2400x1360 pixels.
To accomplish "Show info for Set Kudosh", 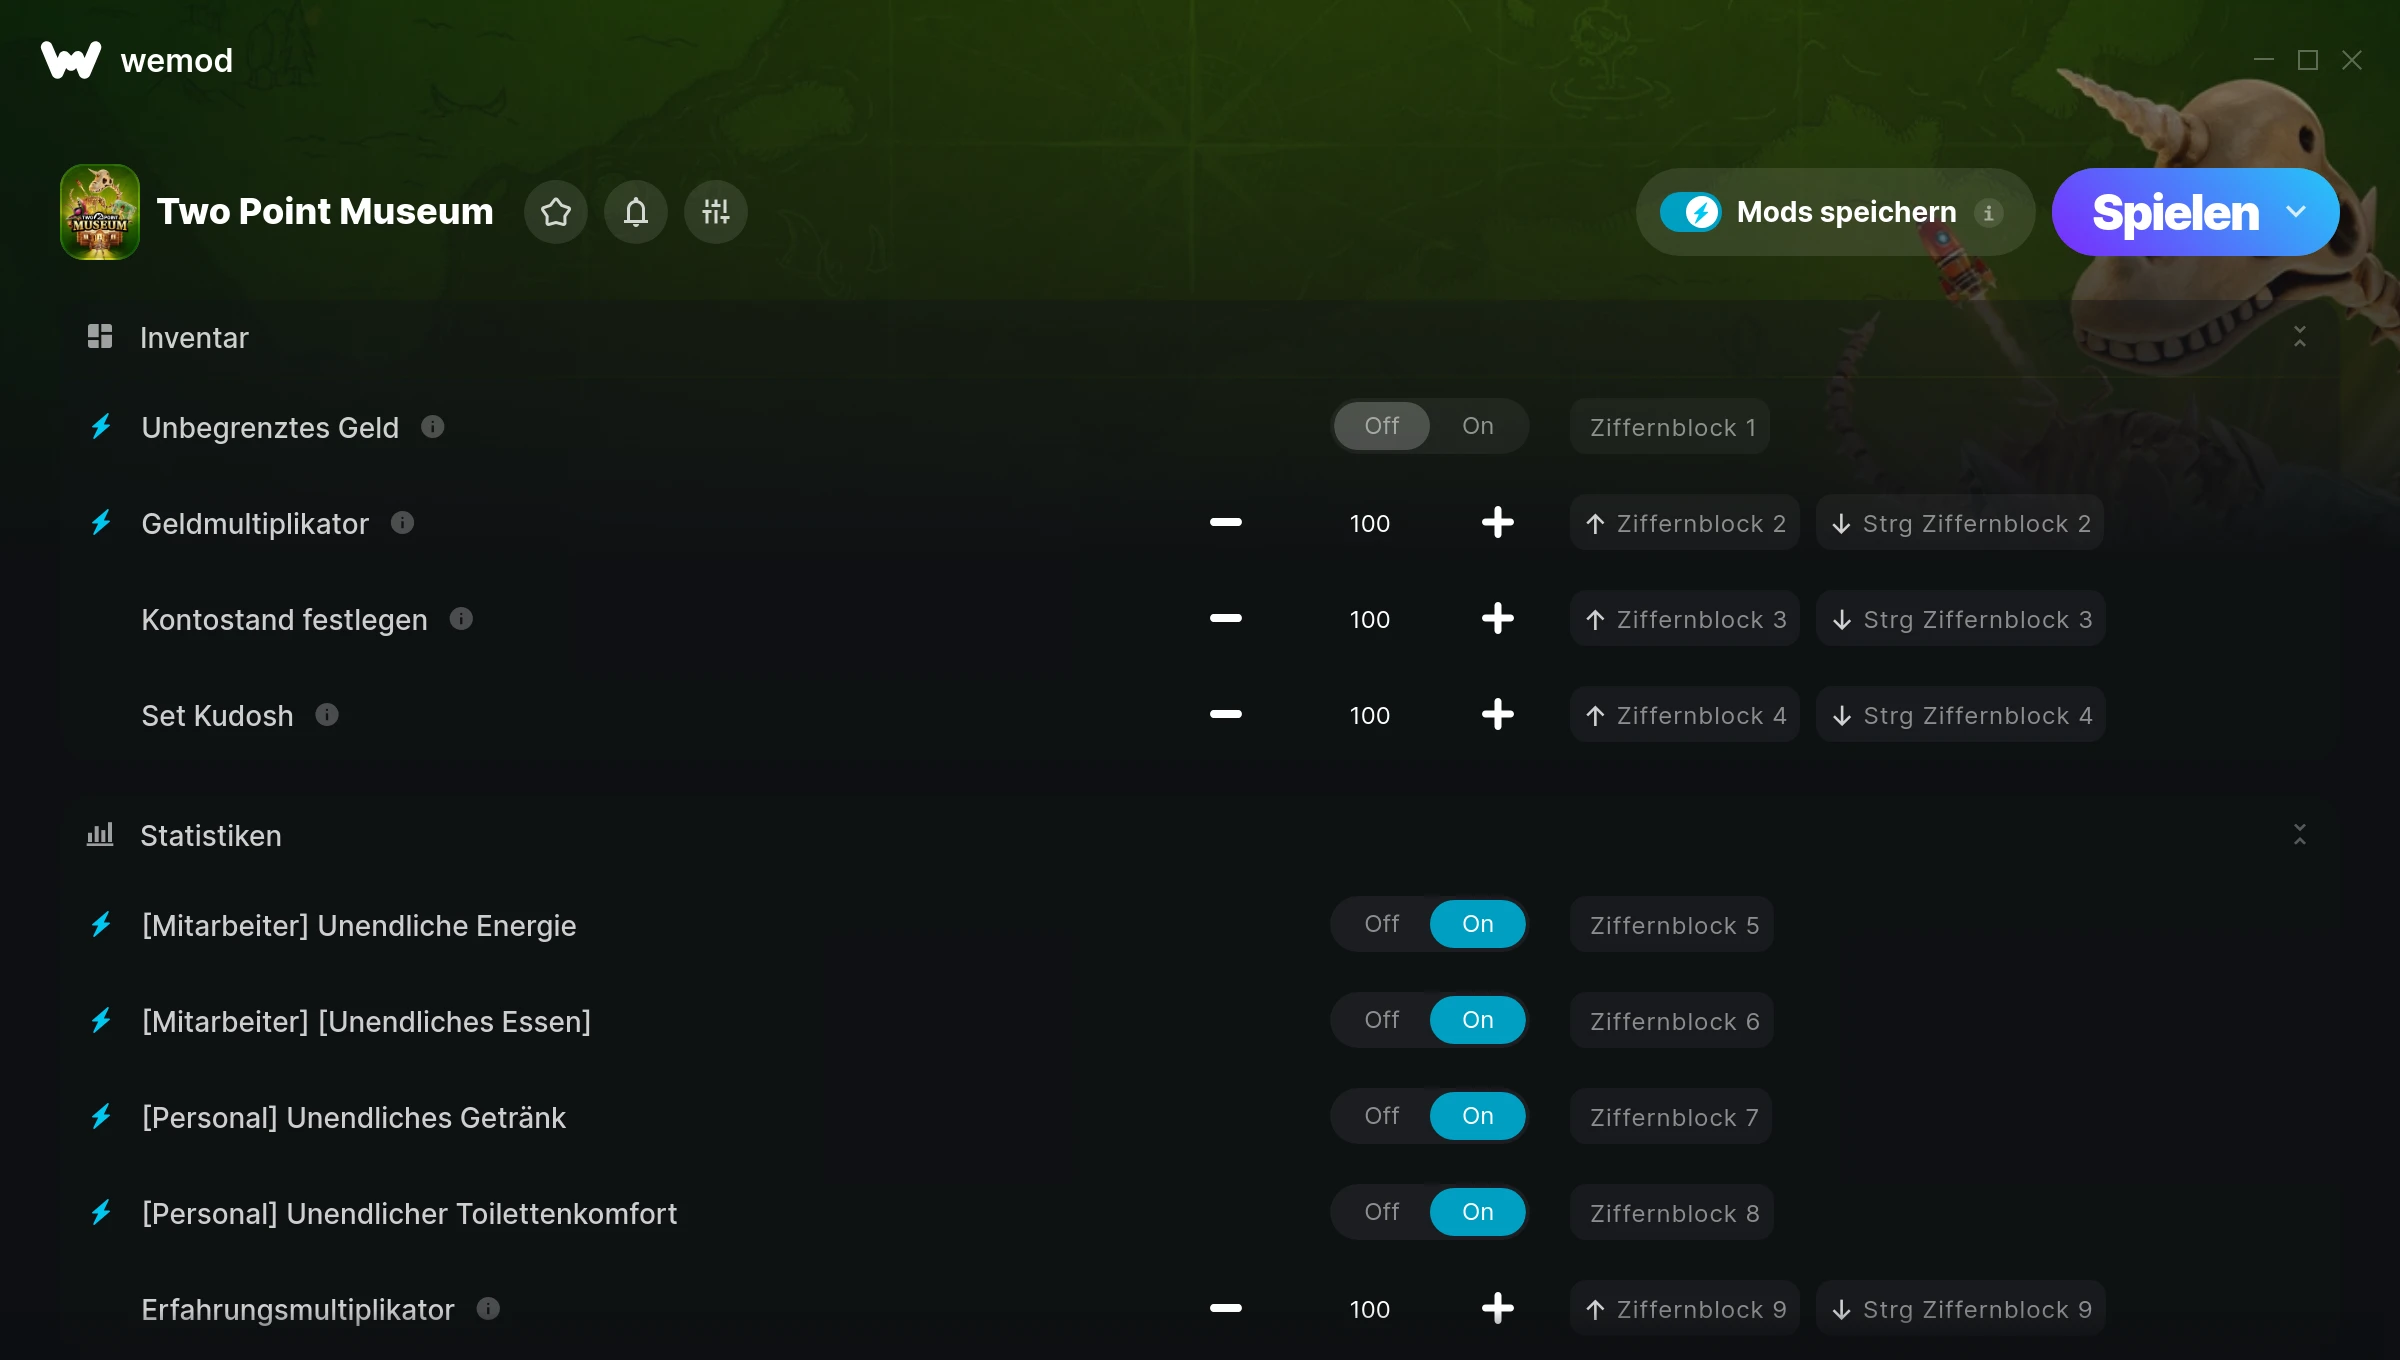I will pos(327,715).
